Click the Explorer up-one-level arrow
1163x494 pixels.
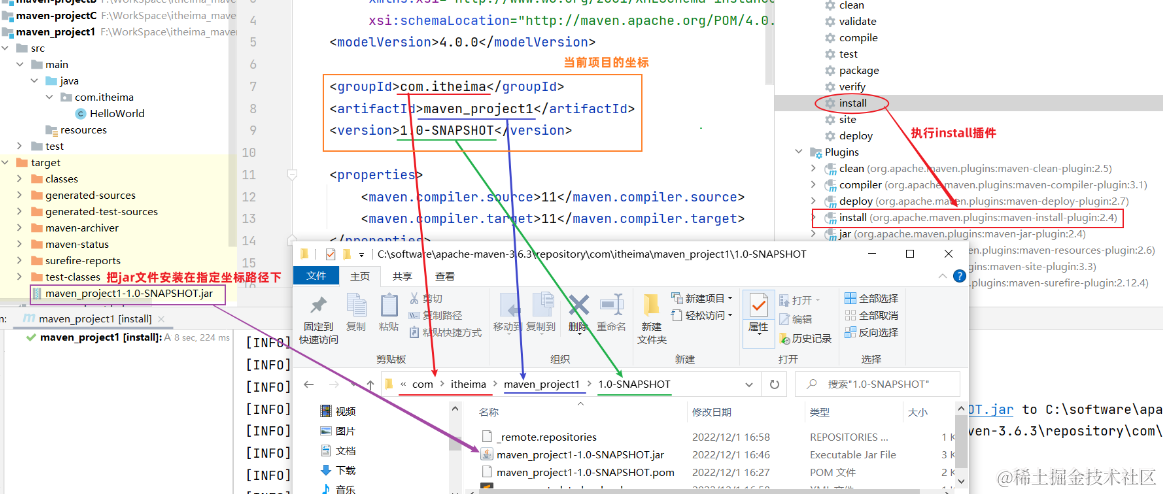372,384
